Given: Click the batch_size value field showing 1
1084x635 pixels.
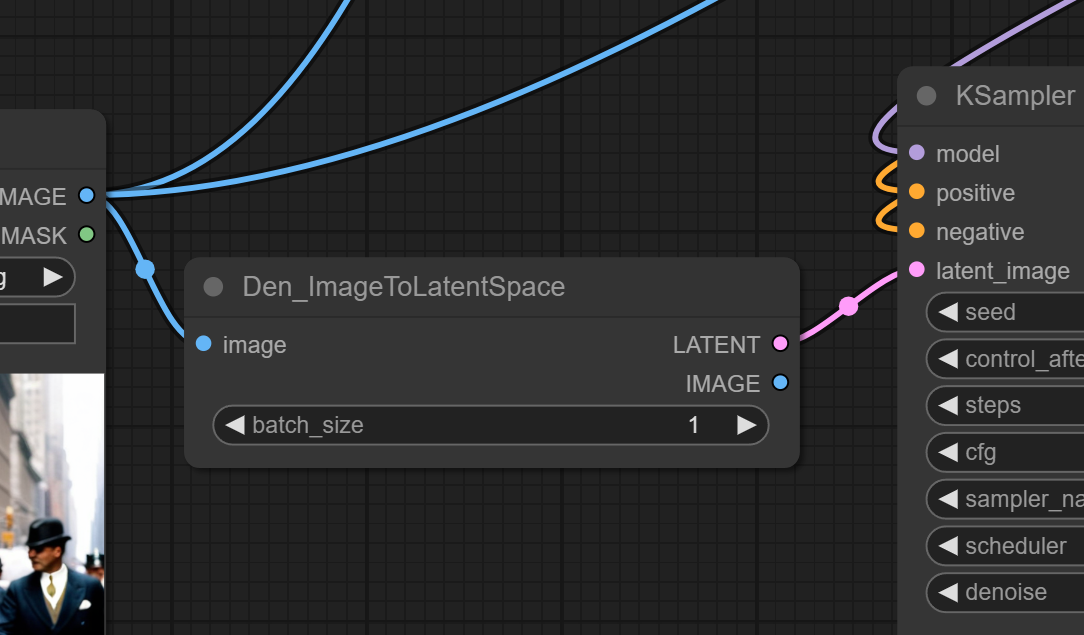Looking at the screenshot, I should pyautogui.click(x=491, y=425).
